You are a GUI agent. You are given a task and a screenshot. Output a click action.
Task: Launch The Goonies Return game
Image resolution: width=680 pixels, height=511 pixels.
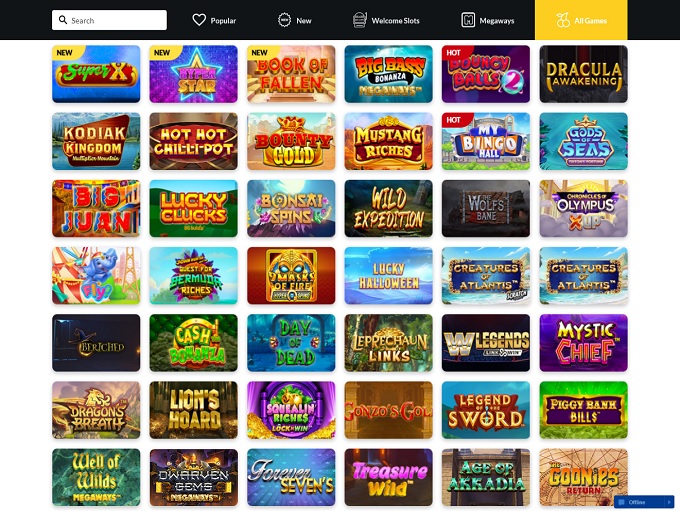coord(583,478)
